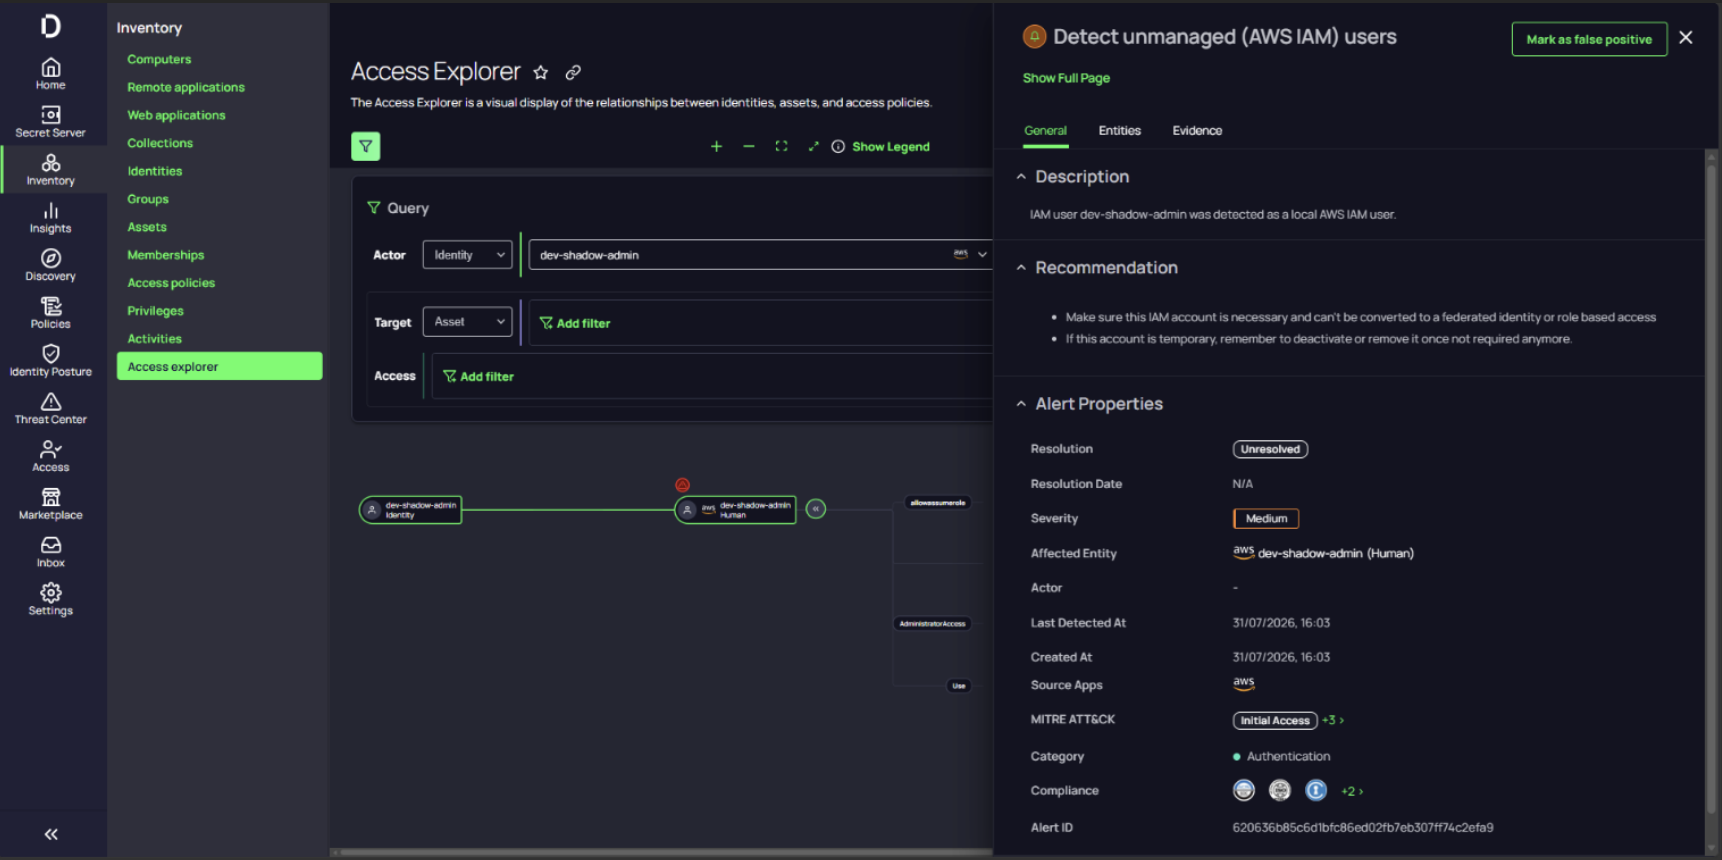Image resolution: width=1722 pixels, height=860 pixels.
Task: Switch to the Evidence tab
Action: 1198,131
